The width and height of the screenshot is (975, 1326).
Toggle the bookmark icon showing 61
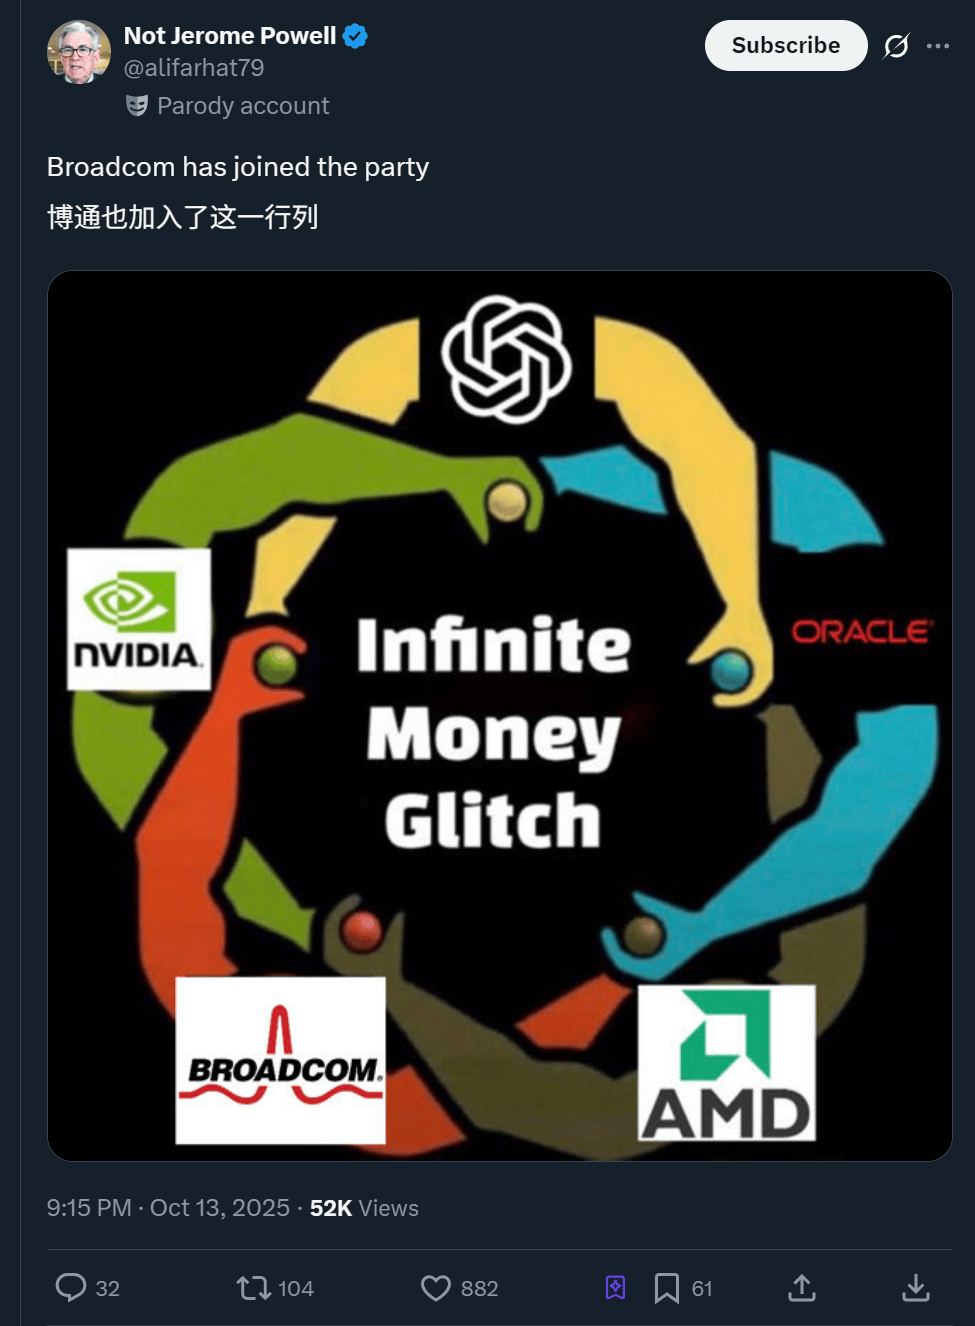pos(667,1288)
